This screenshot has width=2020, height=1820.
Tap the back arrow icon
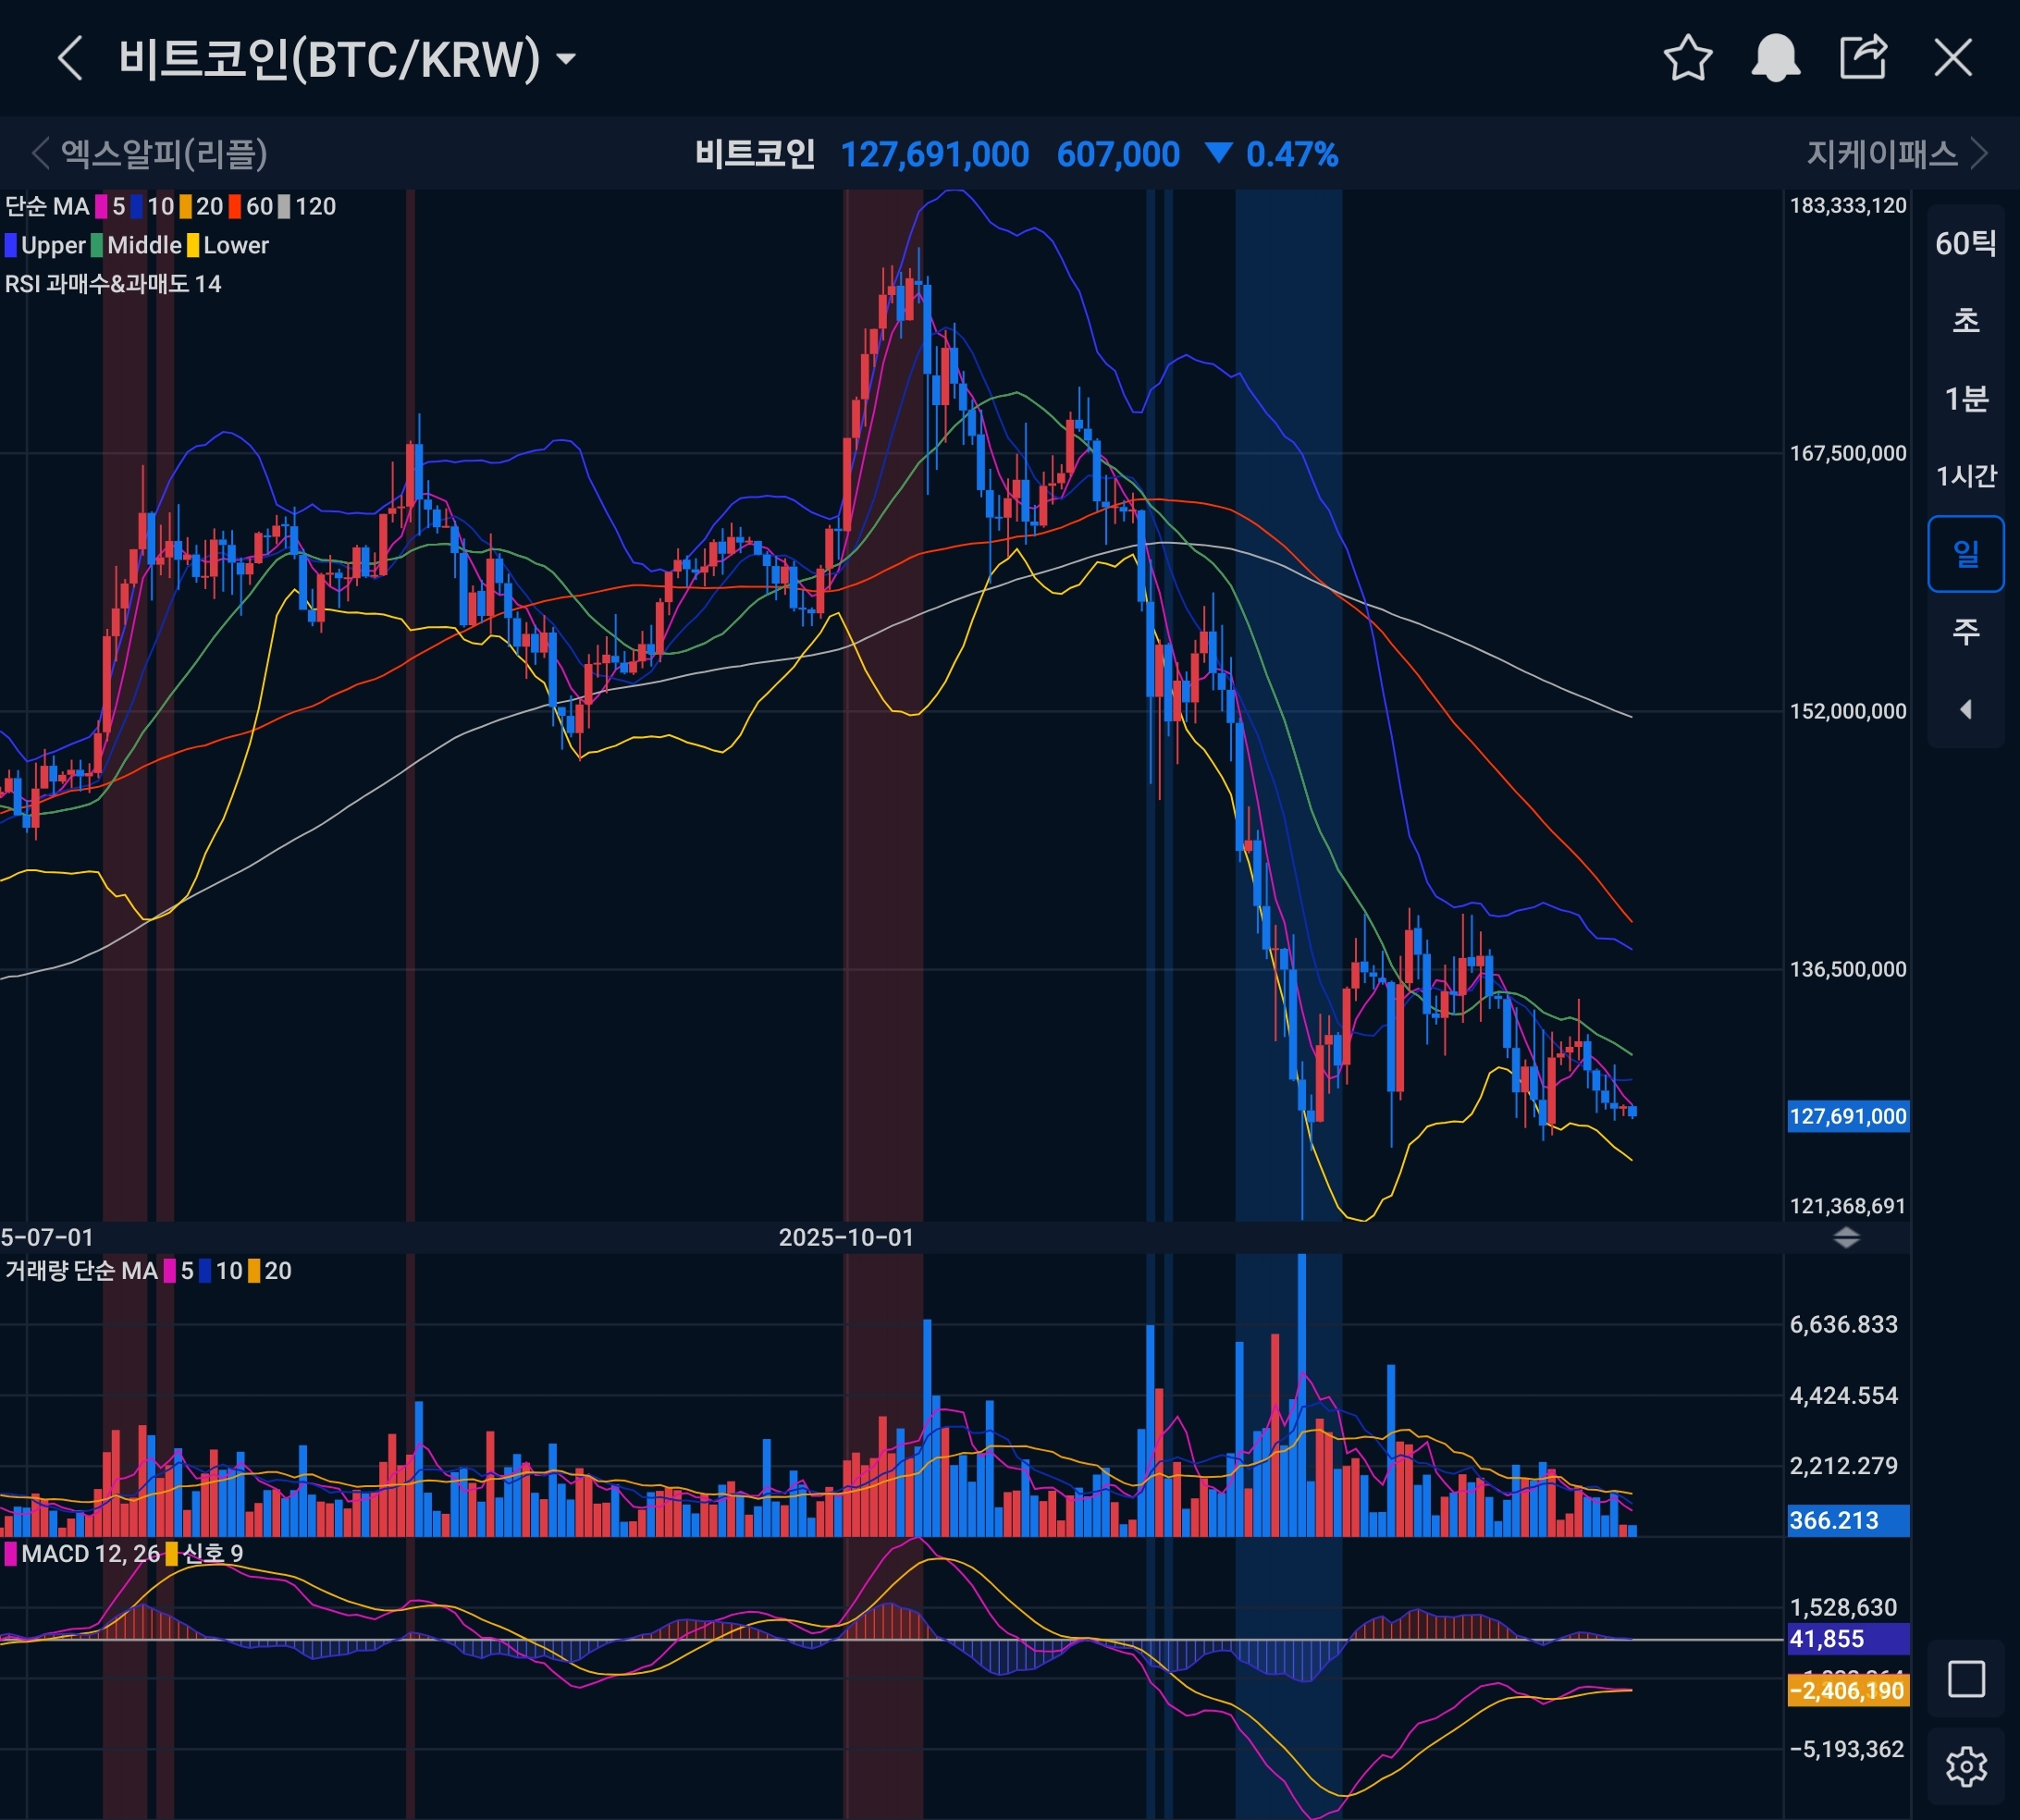coord(70,58)
